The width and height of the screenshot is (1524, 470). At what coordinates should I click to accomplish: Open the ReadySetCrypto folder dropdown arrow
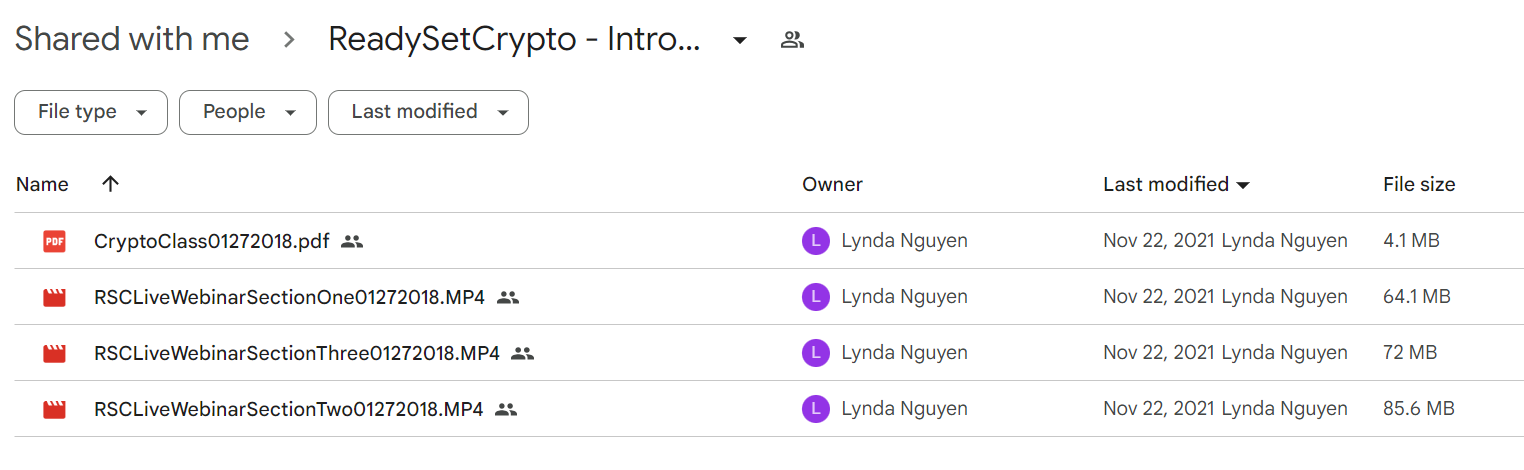tap(739, 41)
